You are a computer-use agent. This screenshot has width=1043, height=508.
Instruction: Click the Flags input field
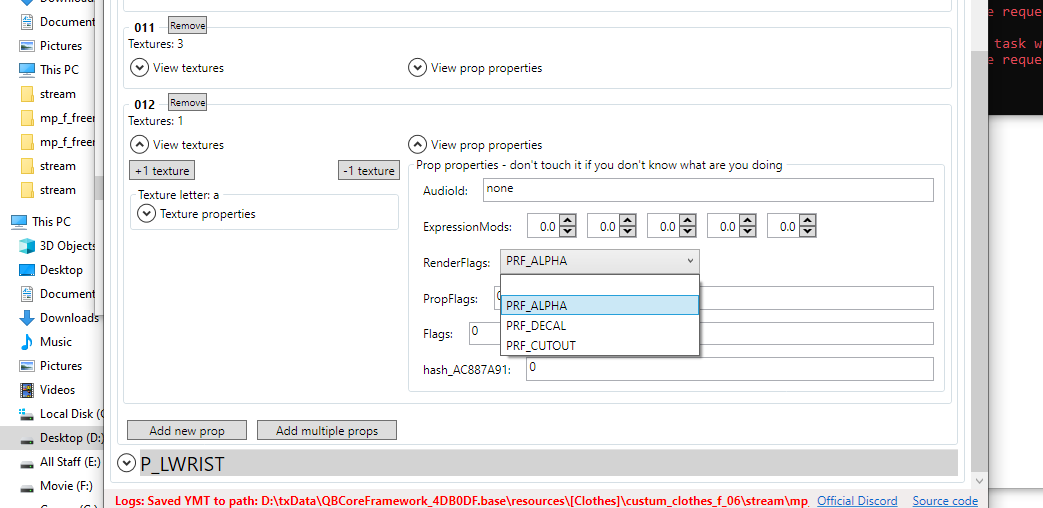pos(817,334)
